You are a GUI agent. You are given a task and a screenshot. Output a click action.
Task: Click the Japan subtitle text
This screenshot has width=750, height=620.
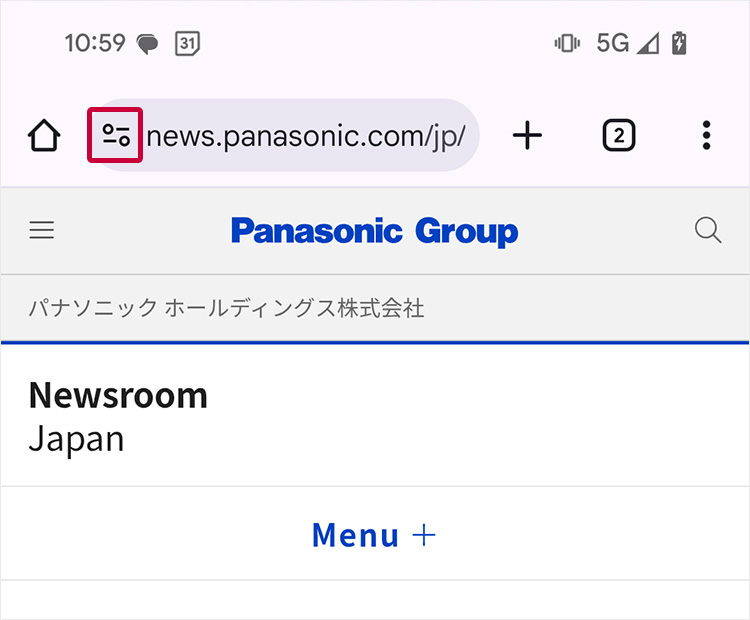[76, 438]
